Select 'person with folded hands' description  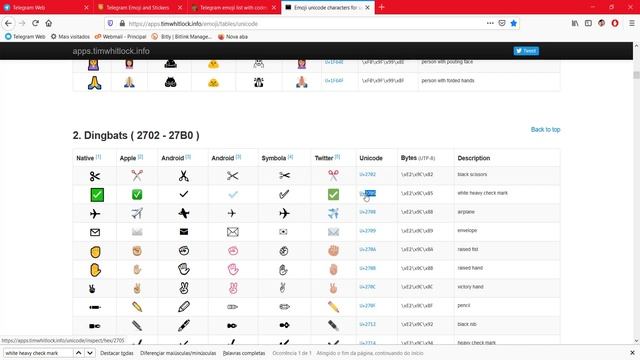[448, 80]
